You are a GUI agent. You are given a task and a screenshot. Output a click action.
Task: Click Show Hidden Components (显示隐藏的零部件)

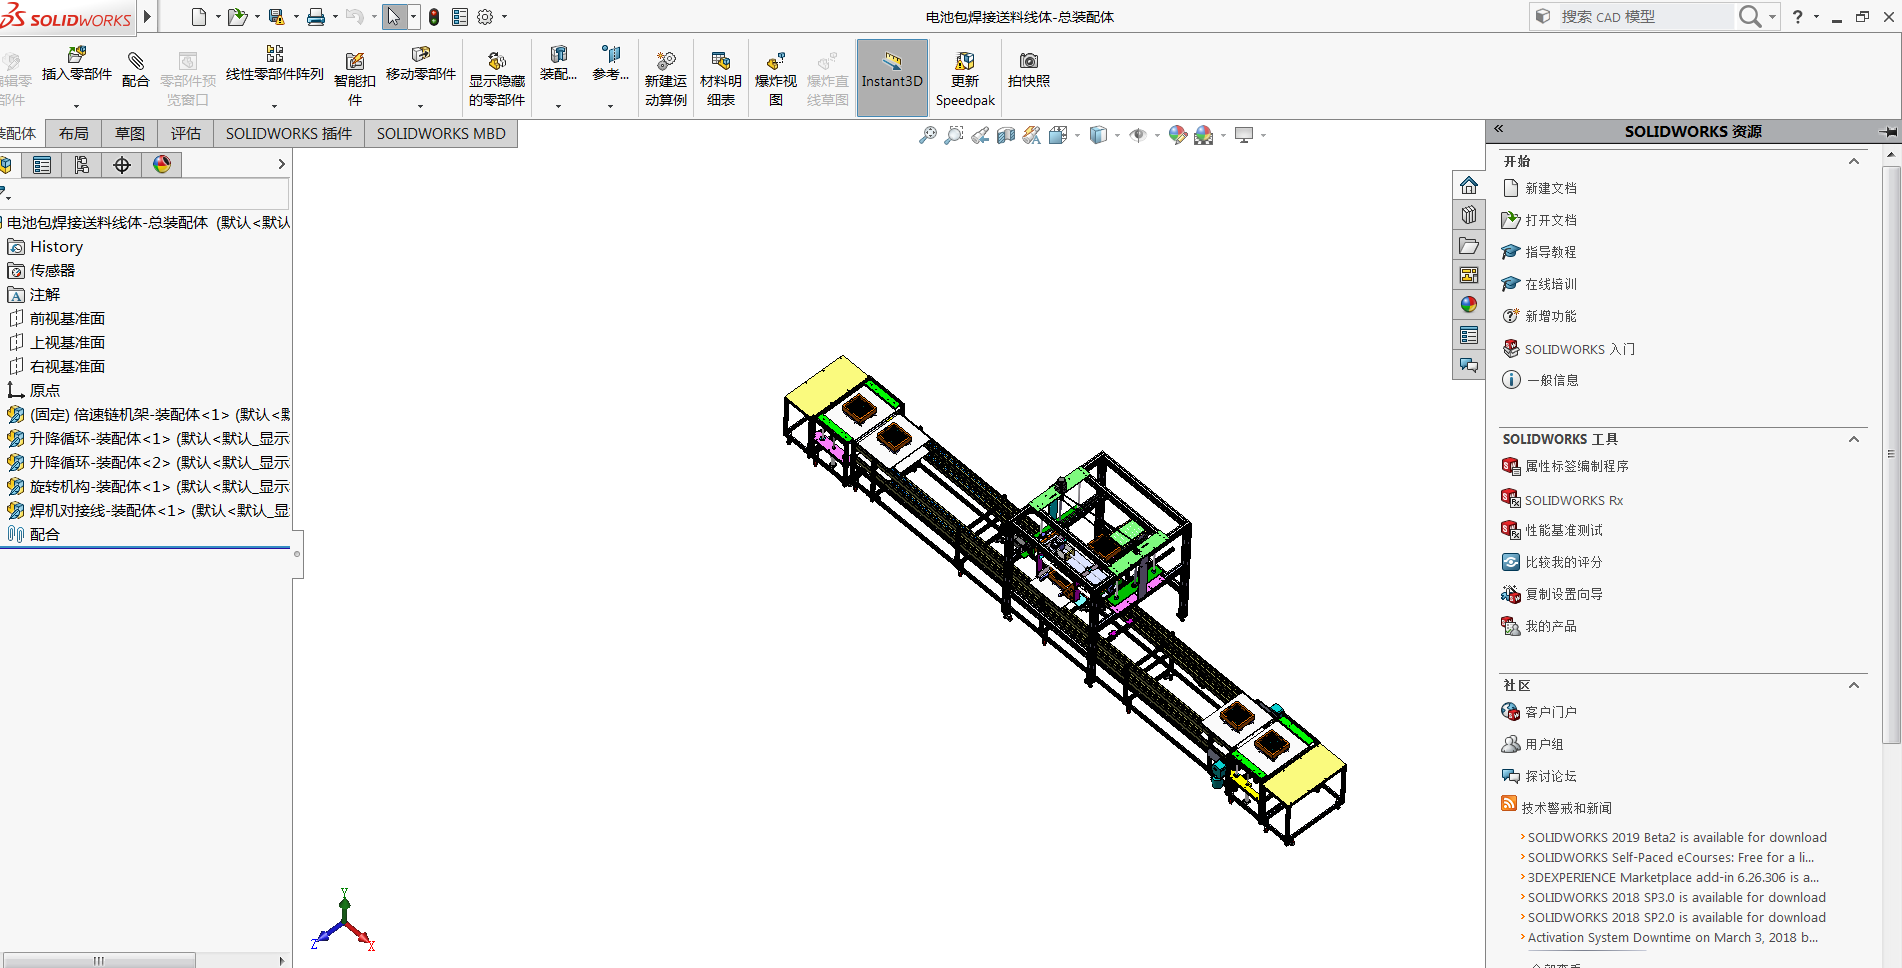tap(497, 78)
